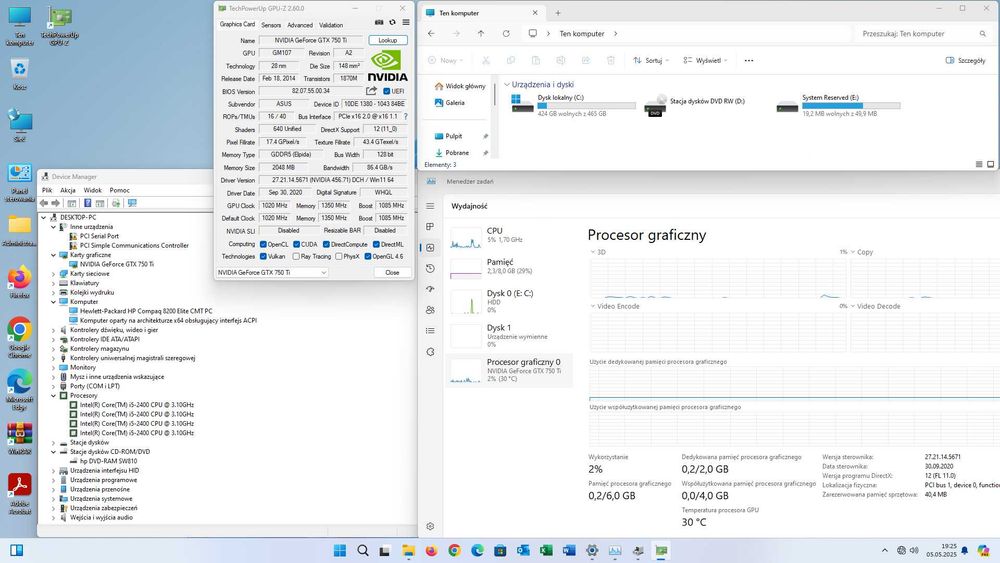Open the Plik menu in Device Manager
This screenshot has height=563, width=1000.
tap(47, 190)
